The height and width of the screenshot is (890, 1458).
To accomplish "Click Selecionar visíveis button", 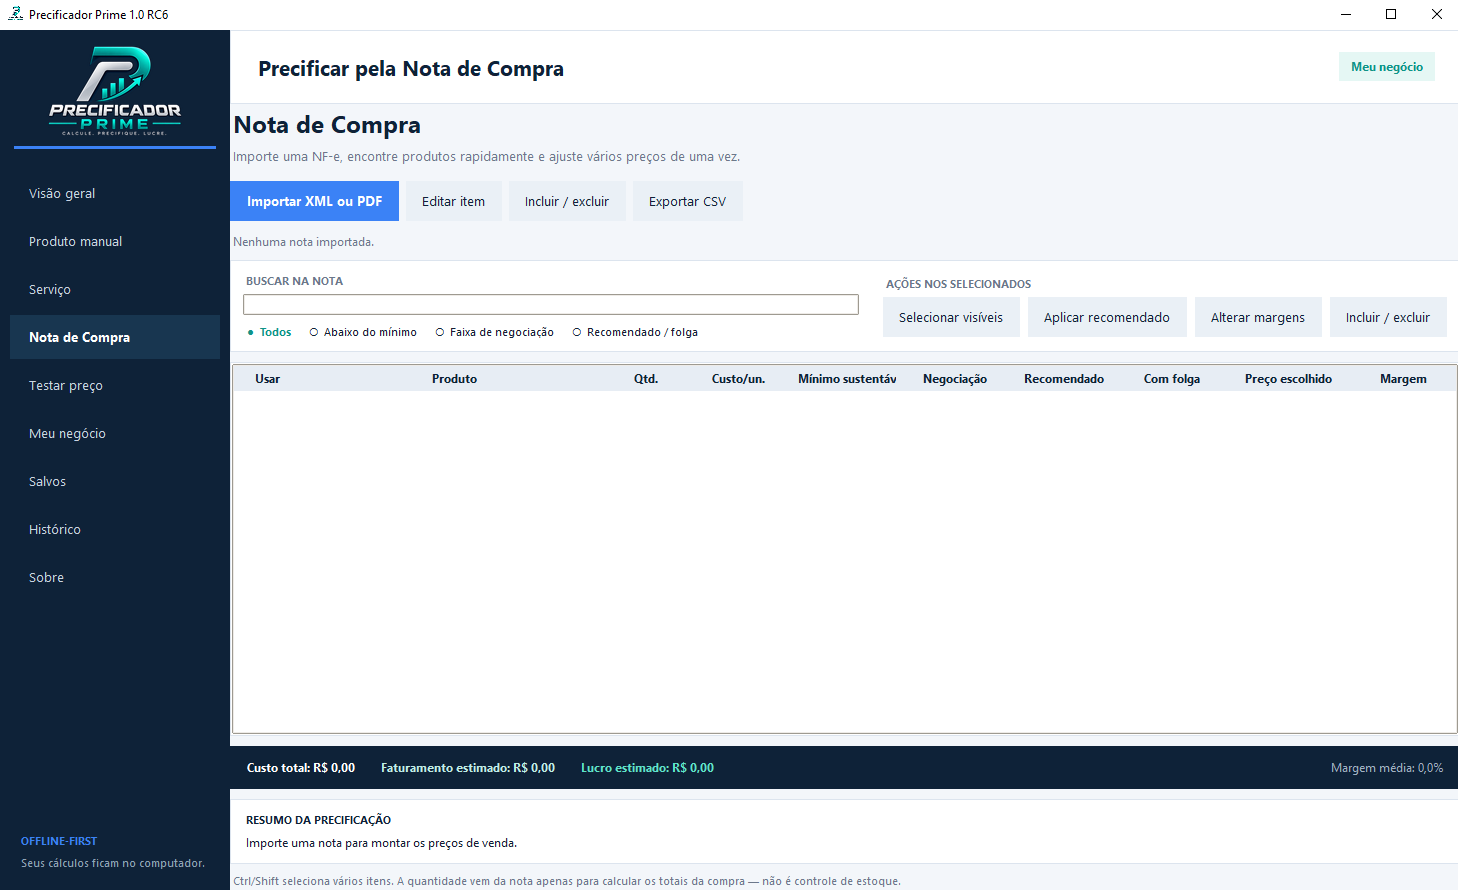I will (951, 317).
